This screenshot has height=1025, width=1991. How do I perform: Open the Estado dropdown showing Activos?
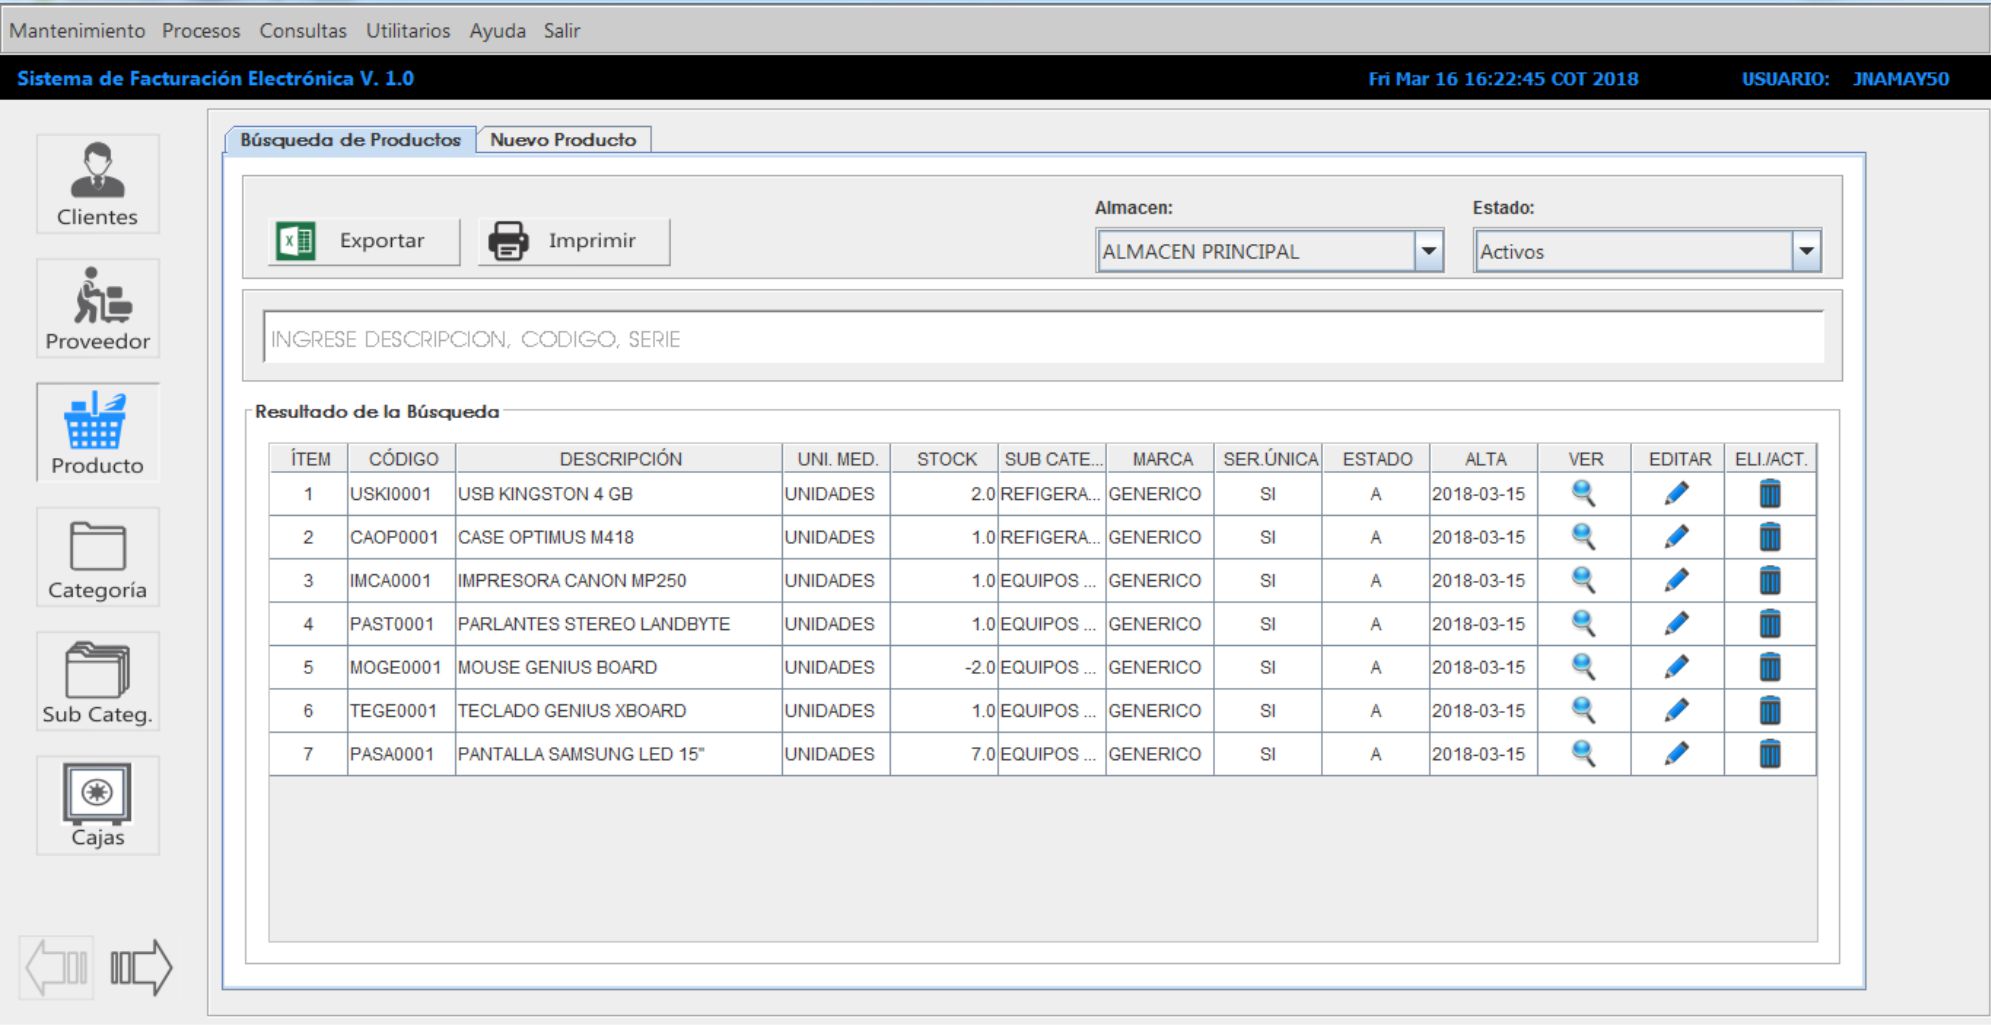pyautogui.click(x=1805, y=251)
